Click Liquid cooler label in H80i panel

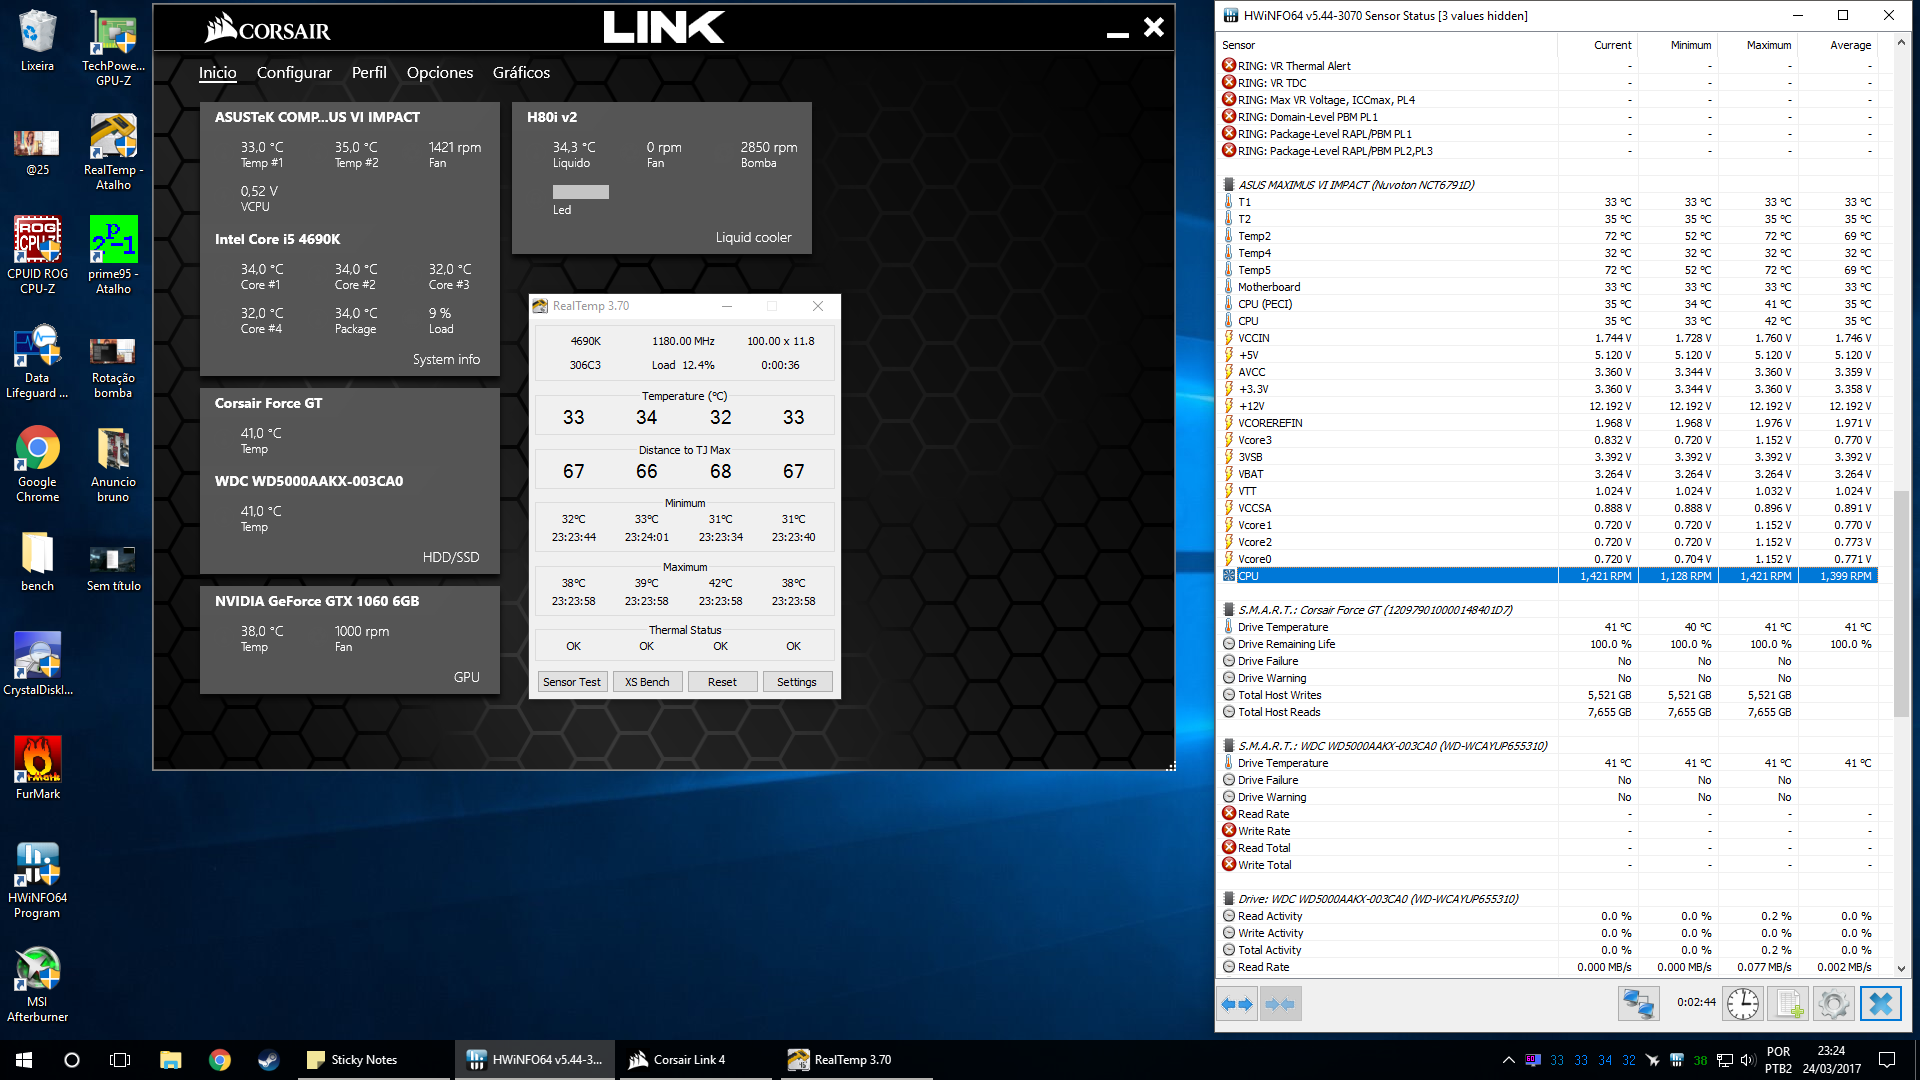point(753,237)
